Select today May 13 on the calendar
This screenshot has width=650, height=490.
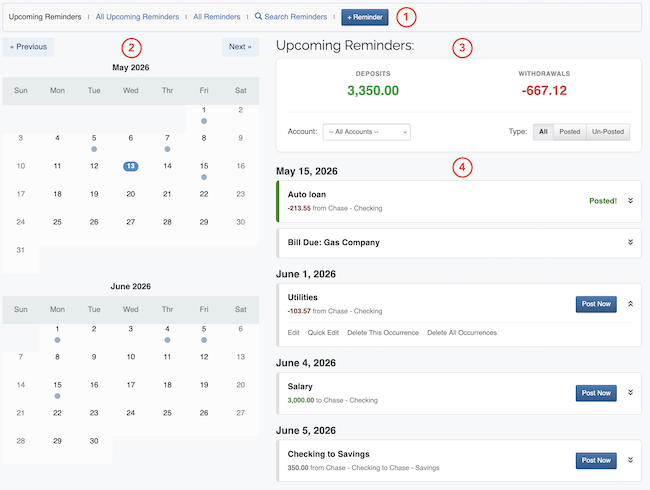131,166
